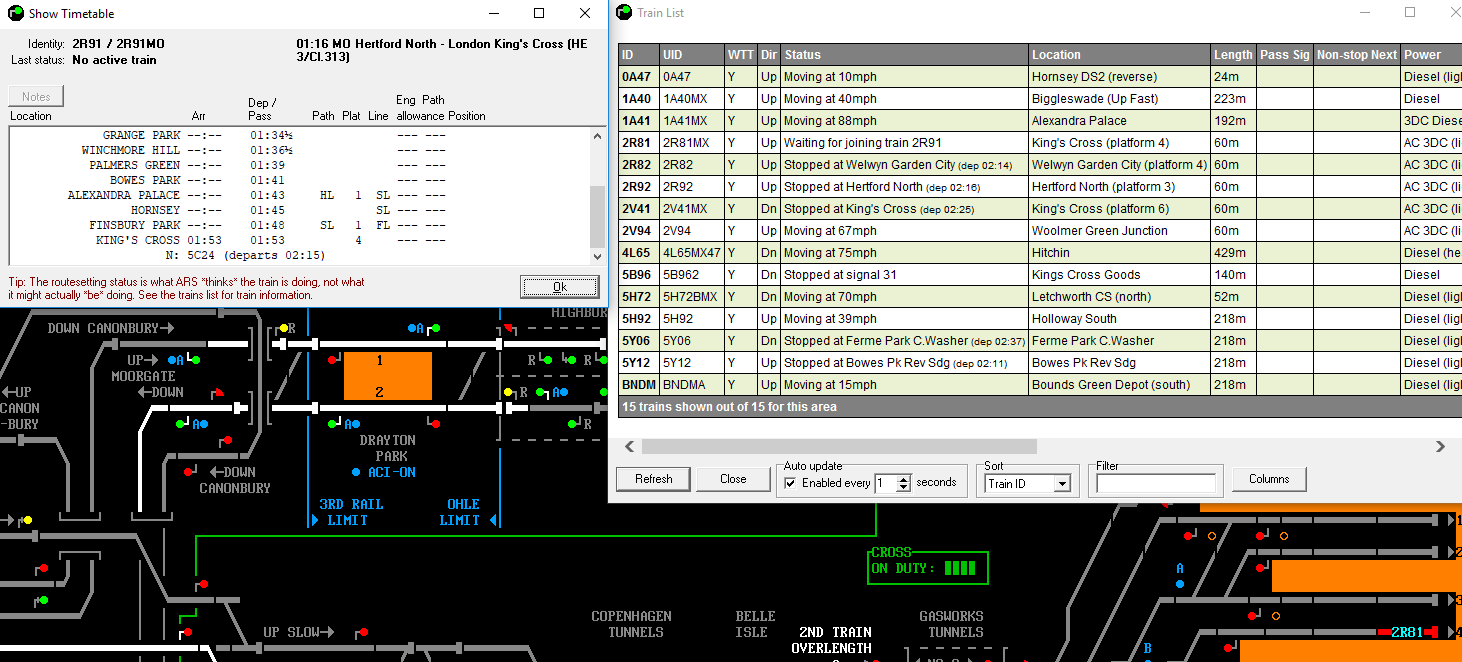Click the timetable vertical scrollbar down arrow

598,255
